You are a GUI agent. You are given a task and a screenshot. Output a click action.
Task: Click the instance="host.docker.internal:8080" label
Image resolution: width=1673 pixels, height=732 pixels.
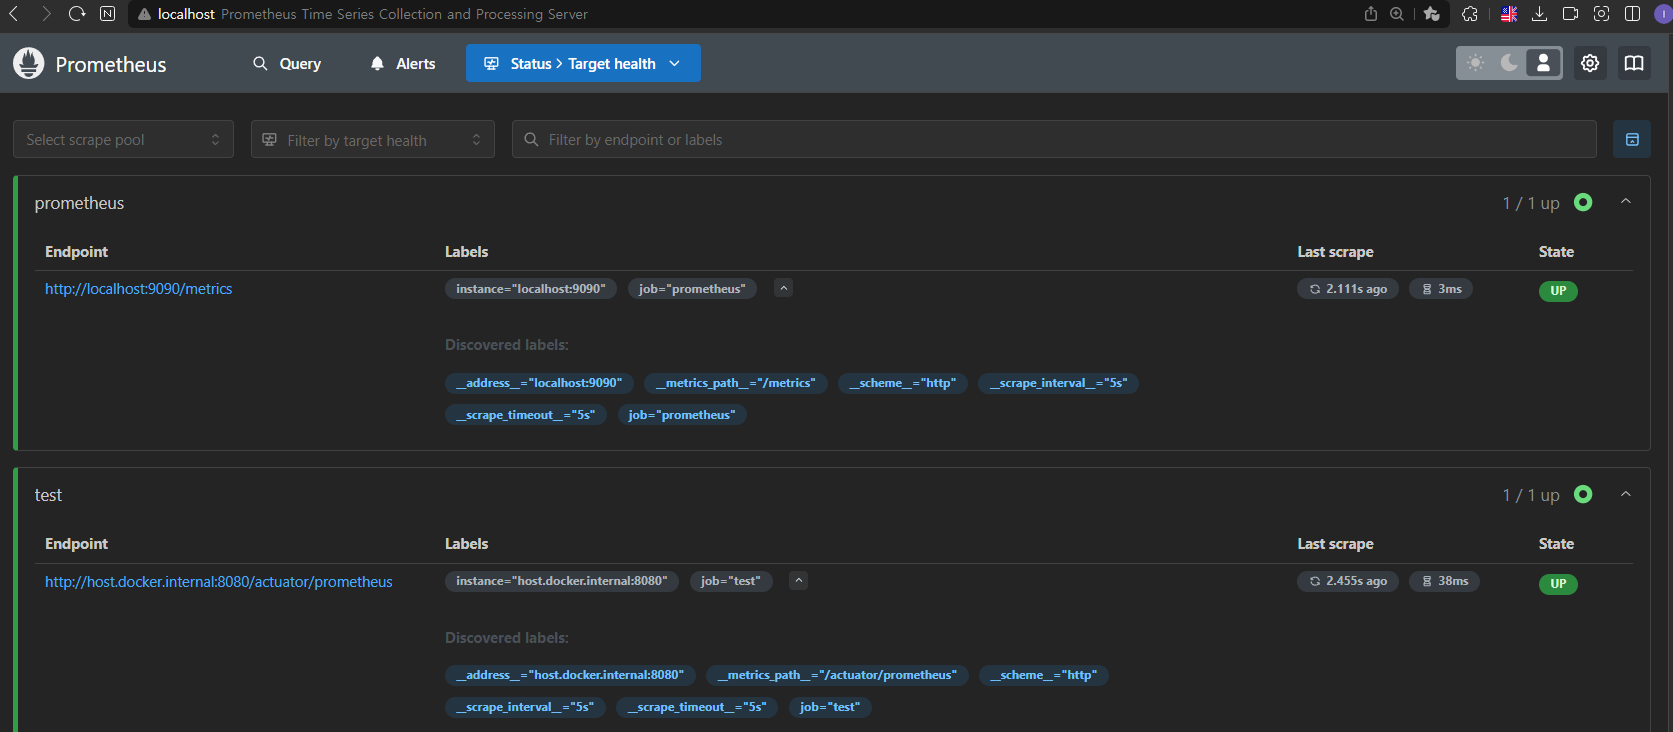pyautogui.click(x=562, y=581)
